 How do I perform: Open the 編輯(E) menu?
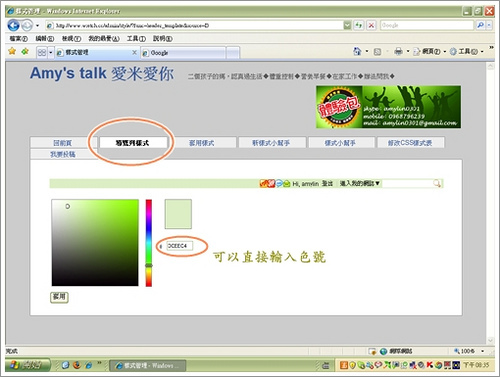45,39
